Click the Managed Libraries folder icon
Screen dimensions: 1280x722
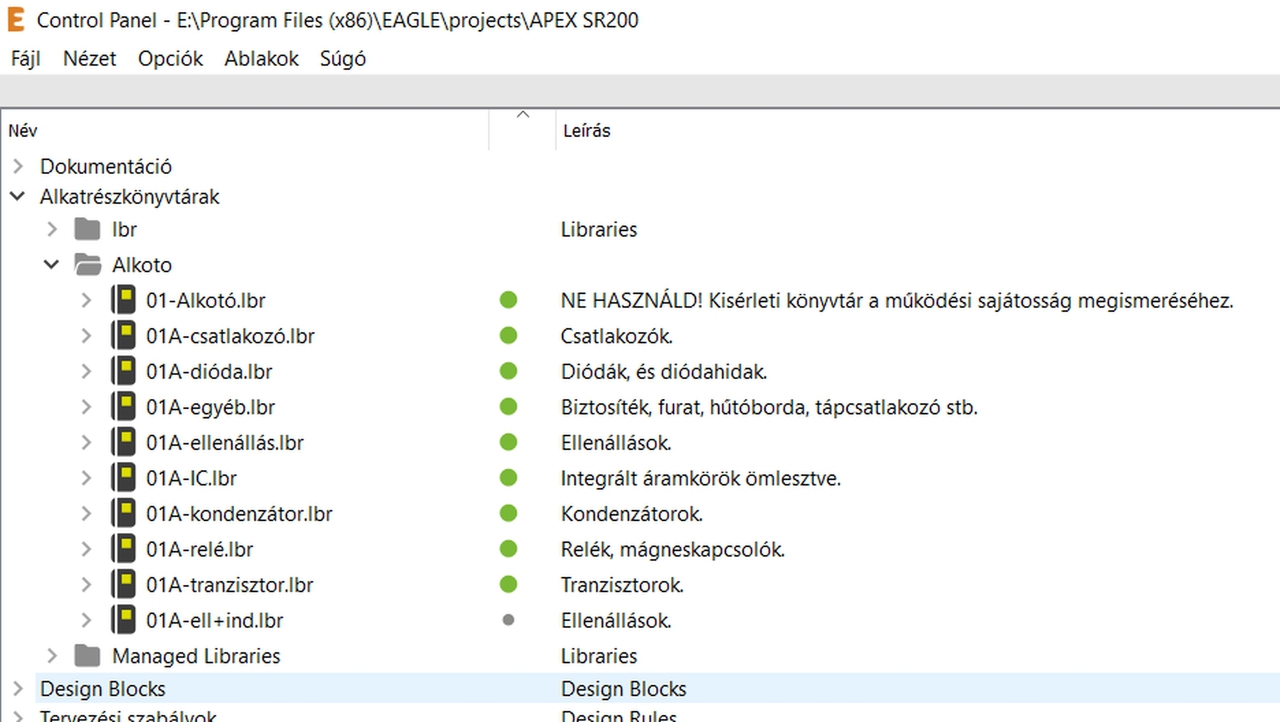88,656
